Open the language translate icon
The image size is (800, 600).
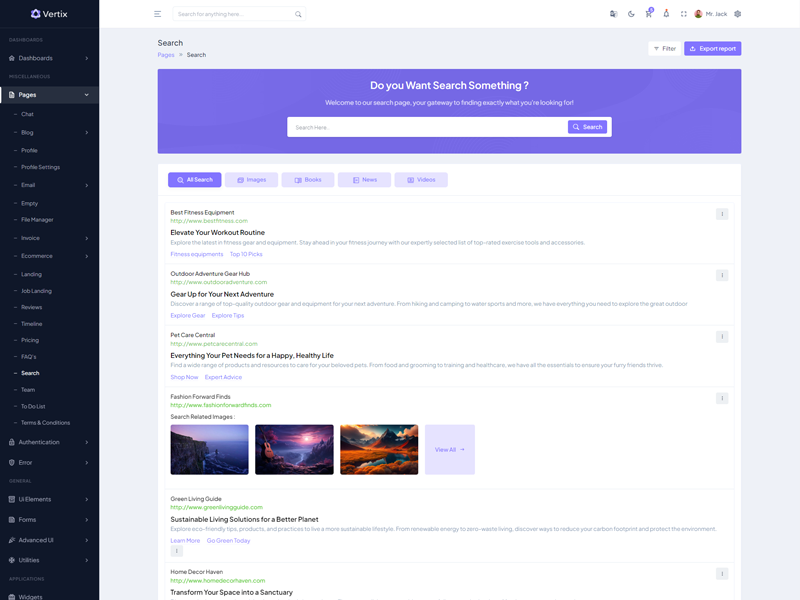click(x=613, y=14)
